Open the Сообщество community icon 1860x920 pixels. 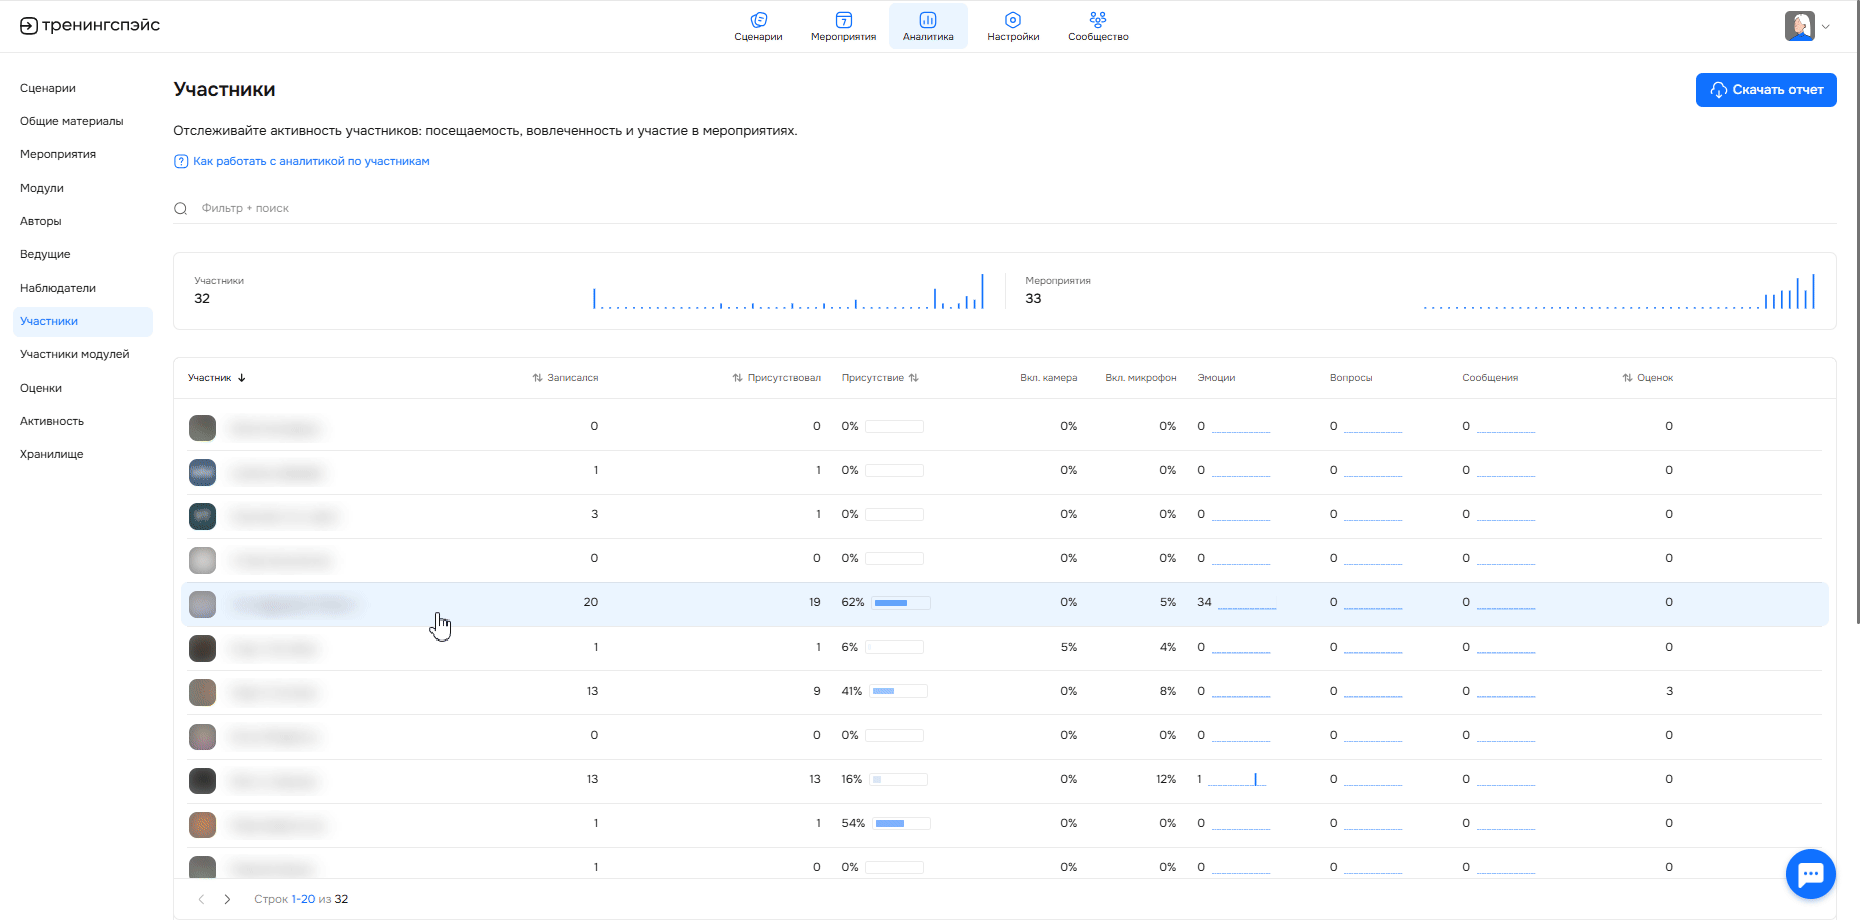[x=1097, y=20]
